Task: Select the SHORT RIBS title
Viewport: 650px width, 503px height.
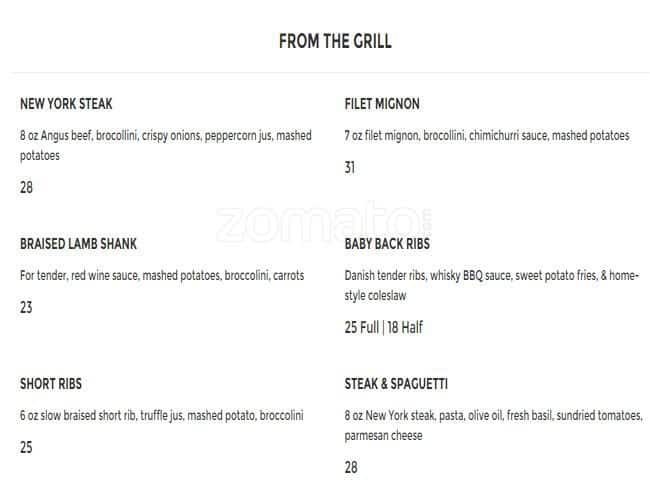Action: point(51,384)
